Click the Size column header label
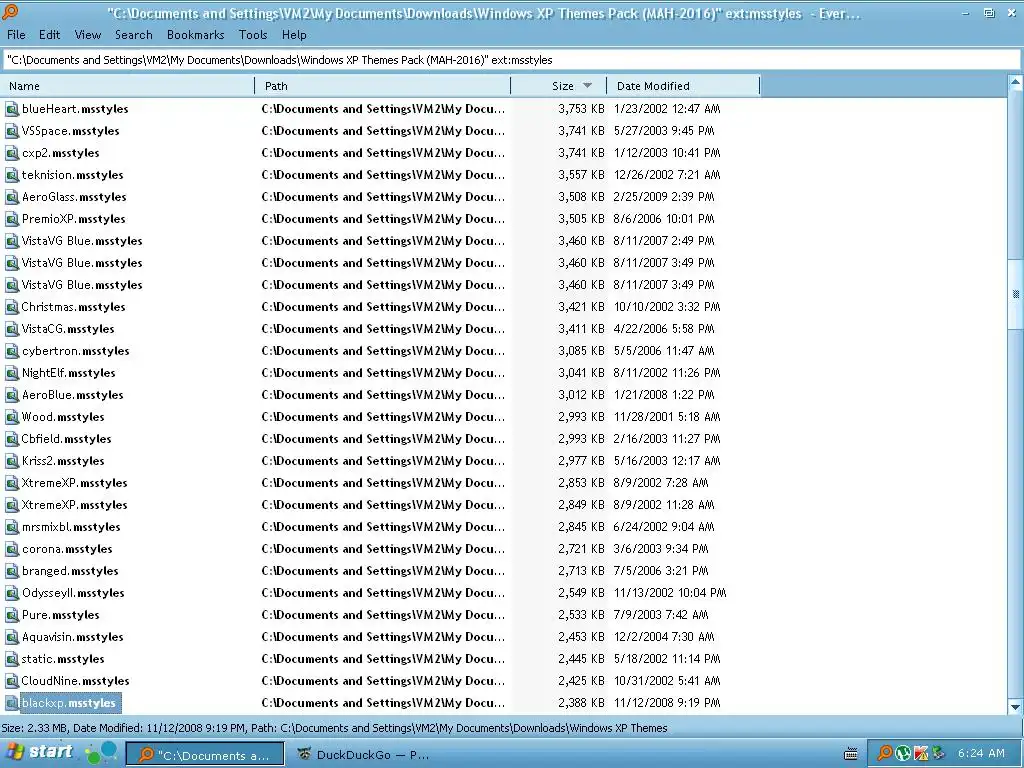The height and width of the screenshot is (768, 1024). click(562, 86)
